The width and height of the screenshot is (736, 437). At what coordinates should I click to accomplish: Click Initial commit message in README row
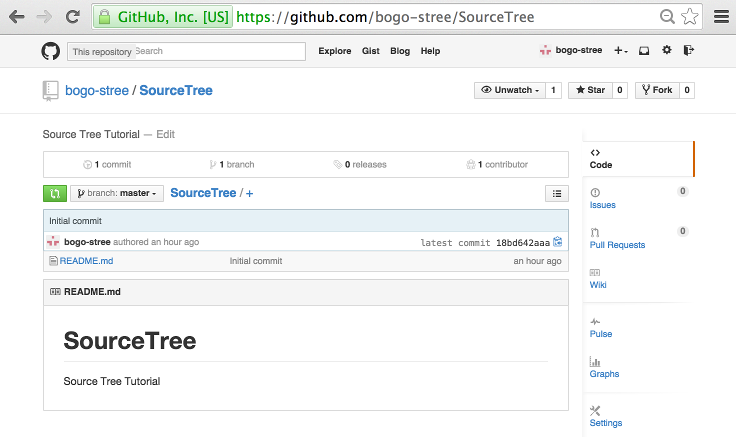[256, 261]
